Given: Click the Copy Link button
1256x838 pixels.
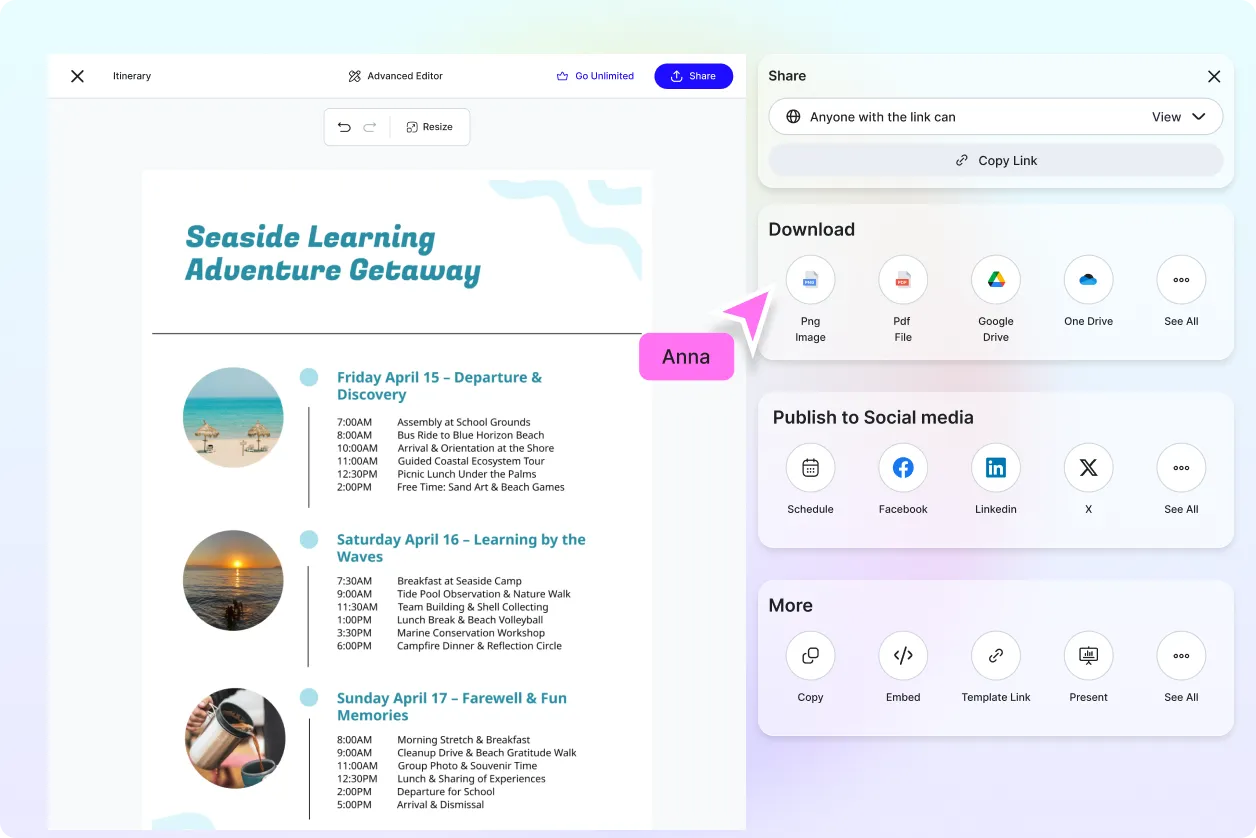Looking at the screenshot, I should click(995, 160).
